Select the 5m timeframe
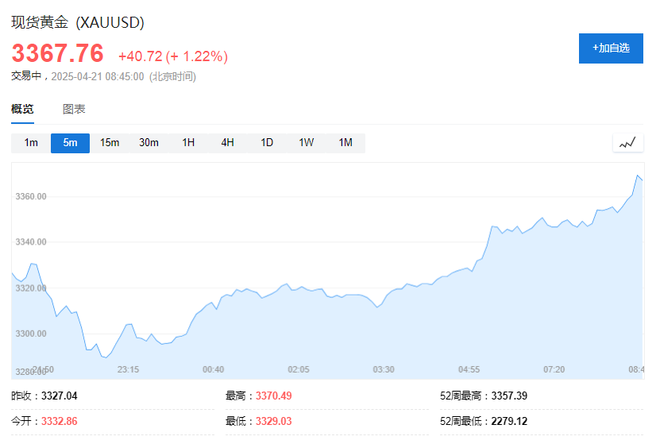The width and height of the screenshot is (660, 444). pyautogui.click(x=70, y=143)
